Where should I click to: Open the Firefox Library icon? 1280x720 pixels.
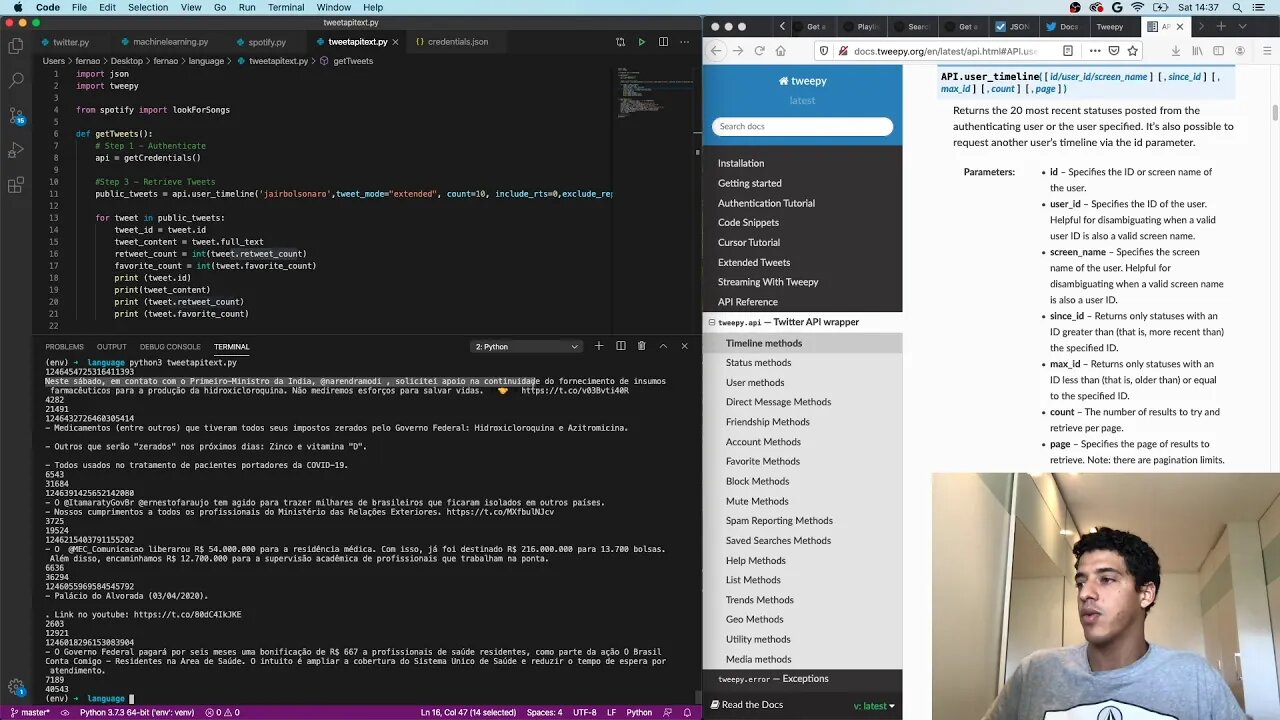[x=1197, y=51]
